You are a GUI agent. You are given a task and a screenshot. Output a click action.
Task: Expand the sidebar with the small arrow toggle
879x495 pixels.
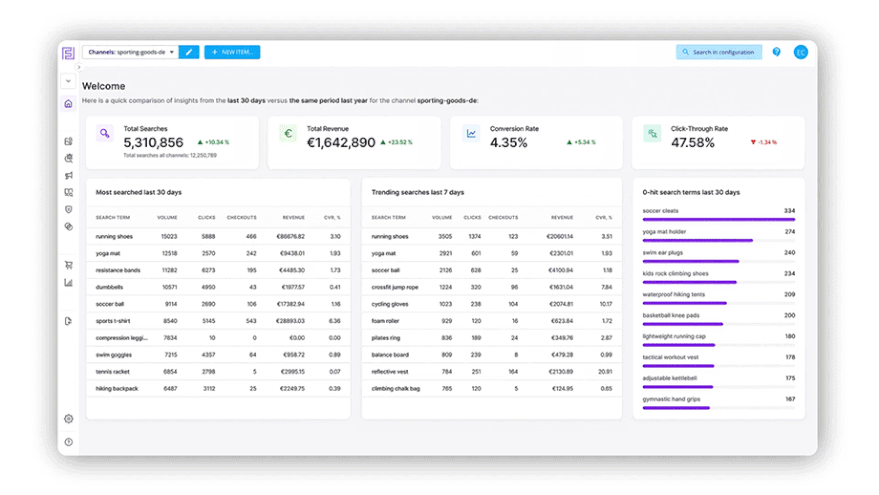78,67
